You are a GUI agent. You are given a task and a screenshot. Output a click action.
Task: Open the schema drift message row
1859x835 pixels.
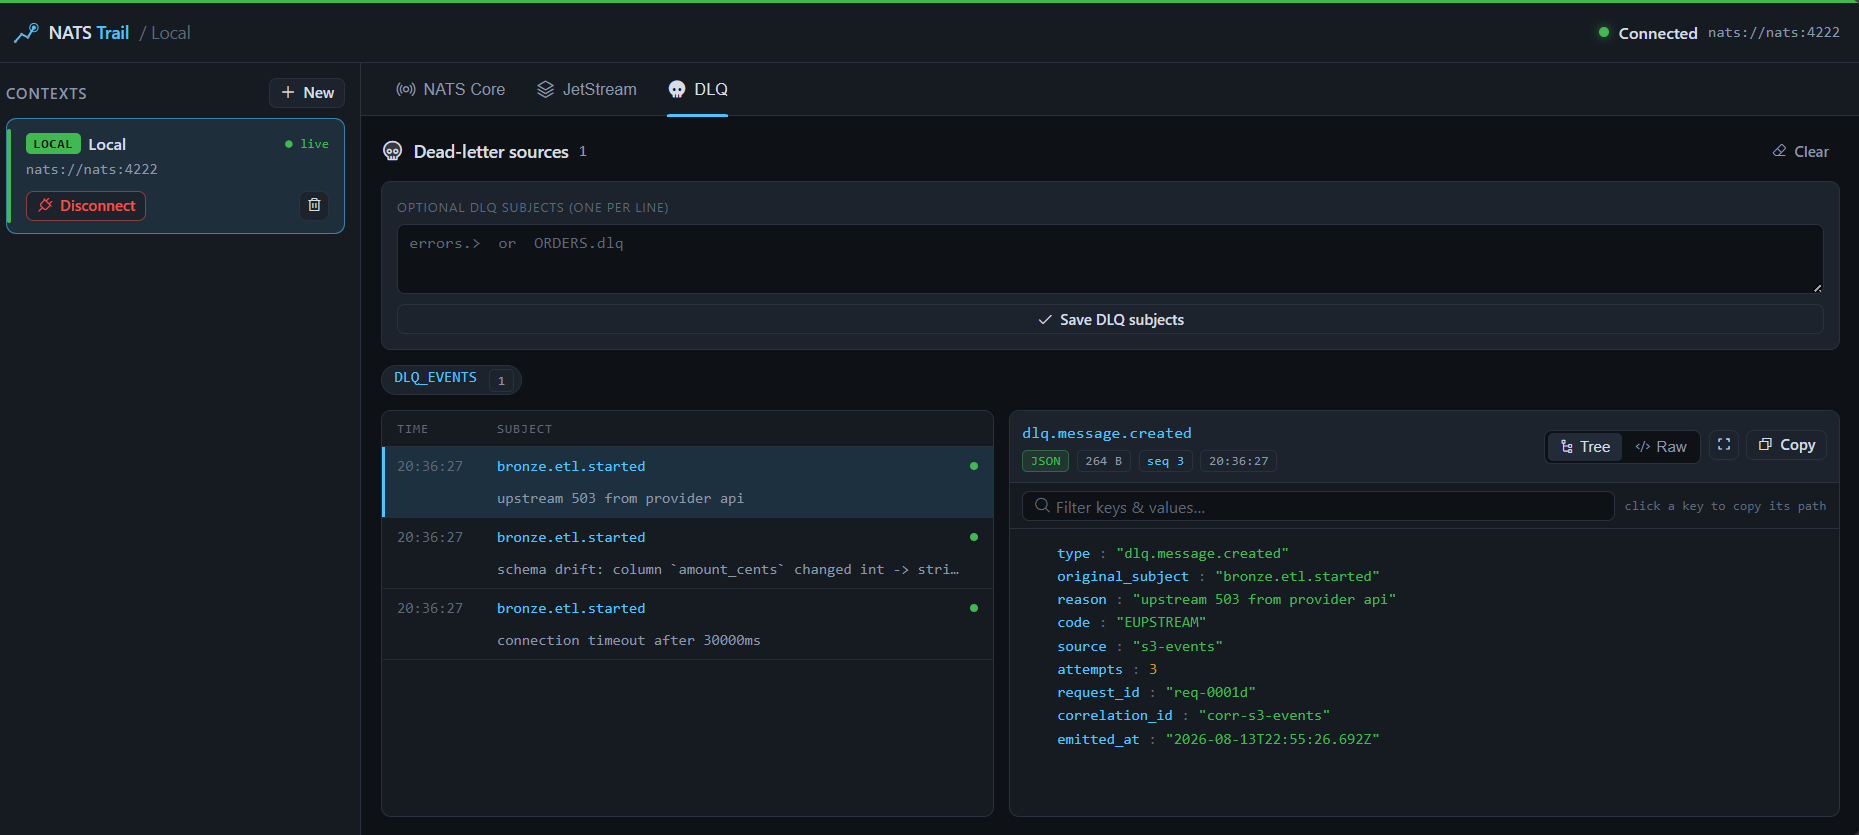[x=688, y=553]
